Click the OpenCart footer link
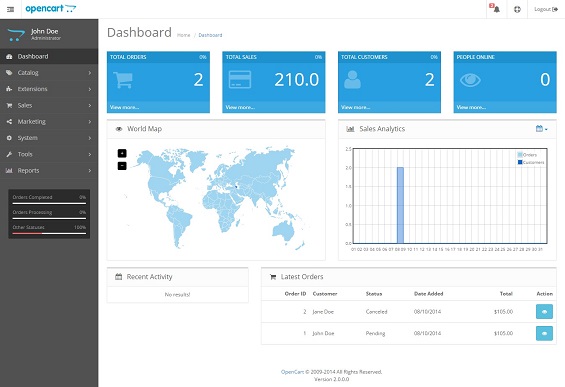This screenshot has width=565, height=387. tap(292, 372)
